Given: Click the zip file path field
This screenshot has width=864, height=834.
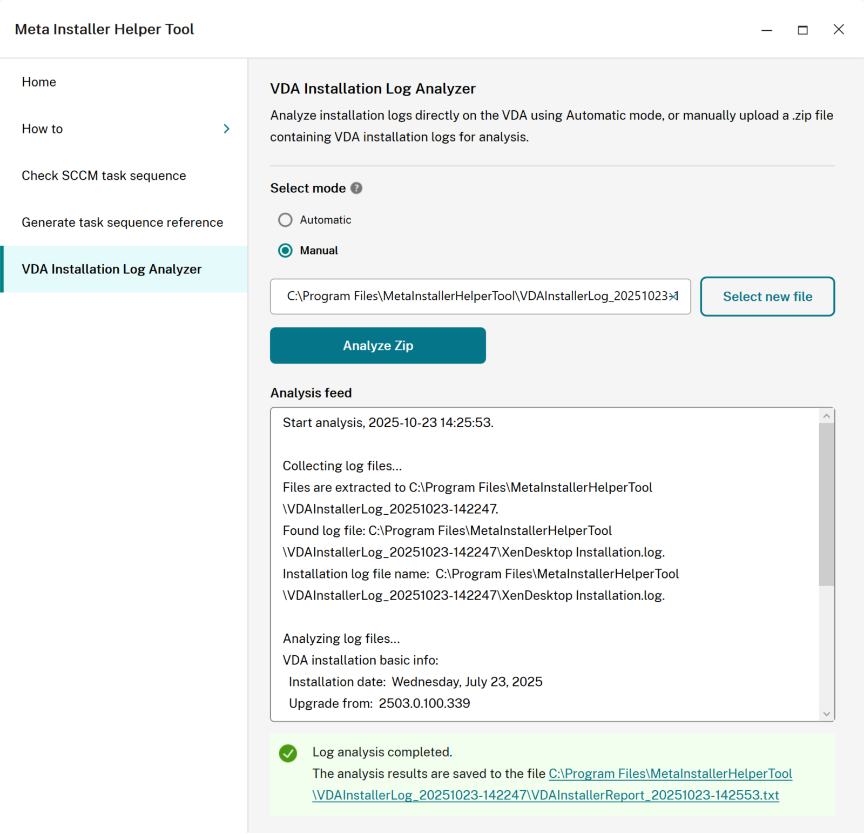Looking at the screenshot, I should (x=480, y=296).
